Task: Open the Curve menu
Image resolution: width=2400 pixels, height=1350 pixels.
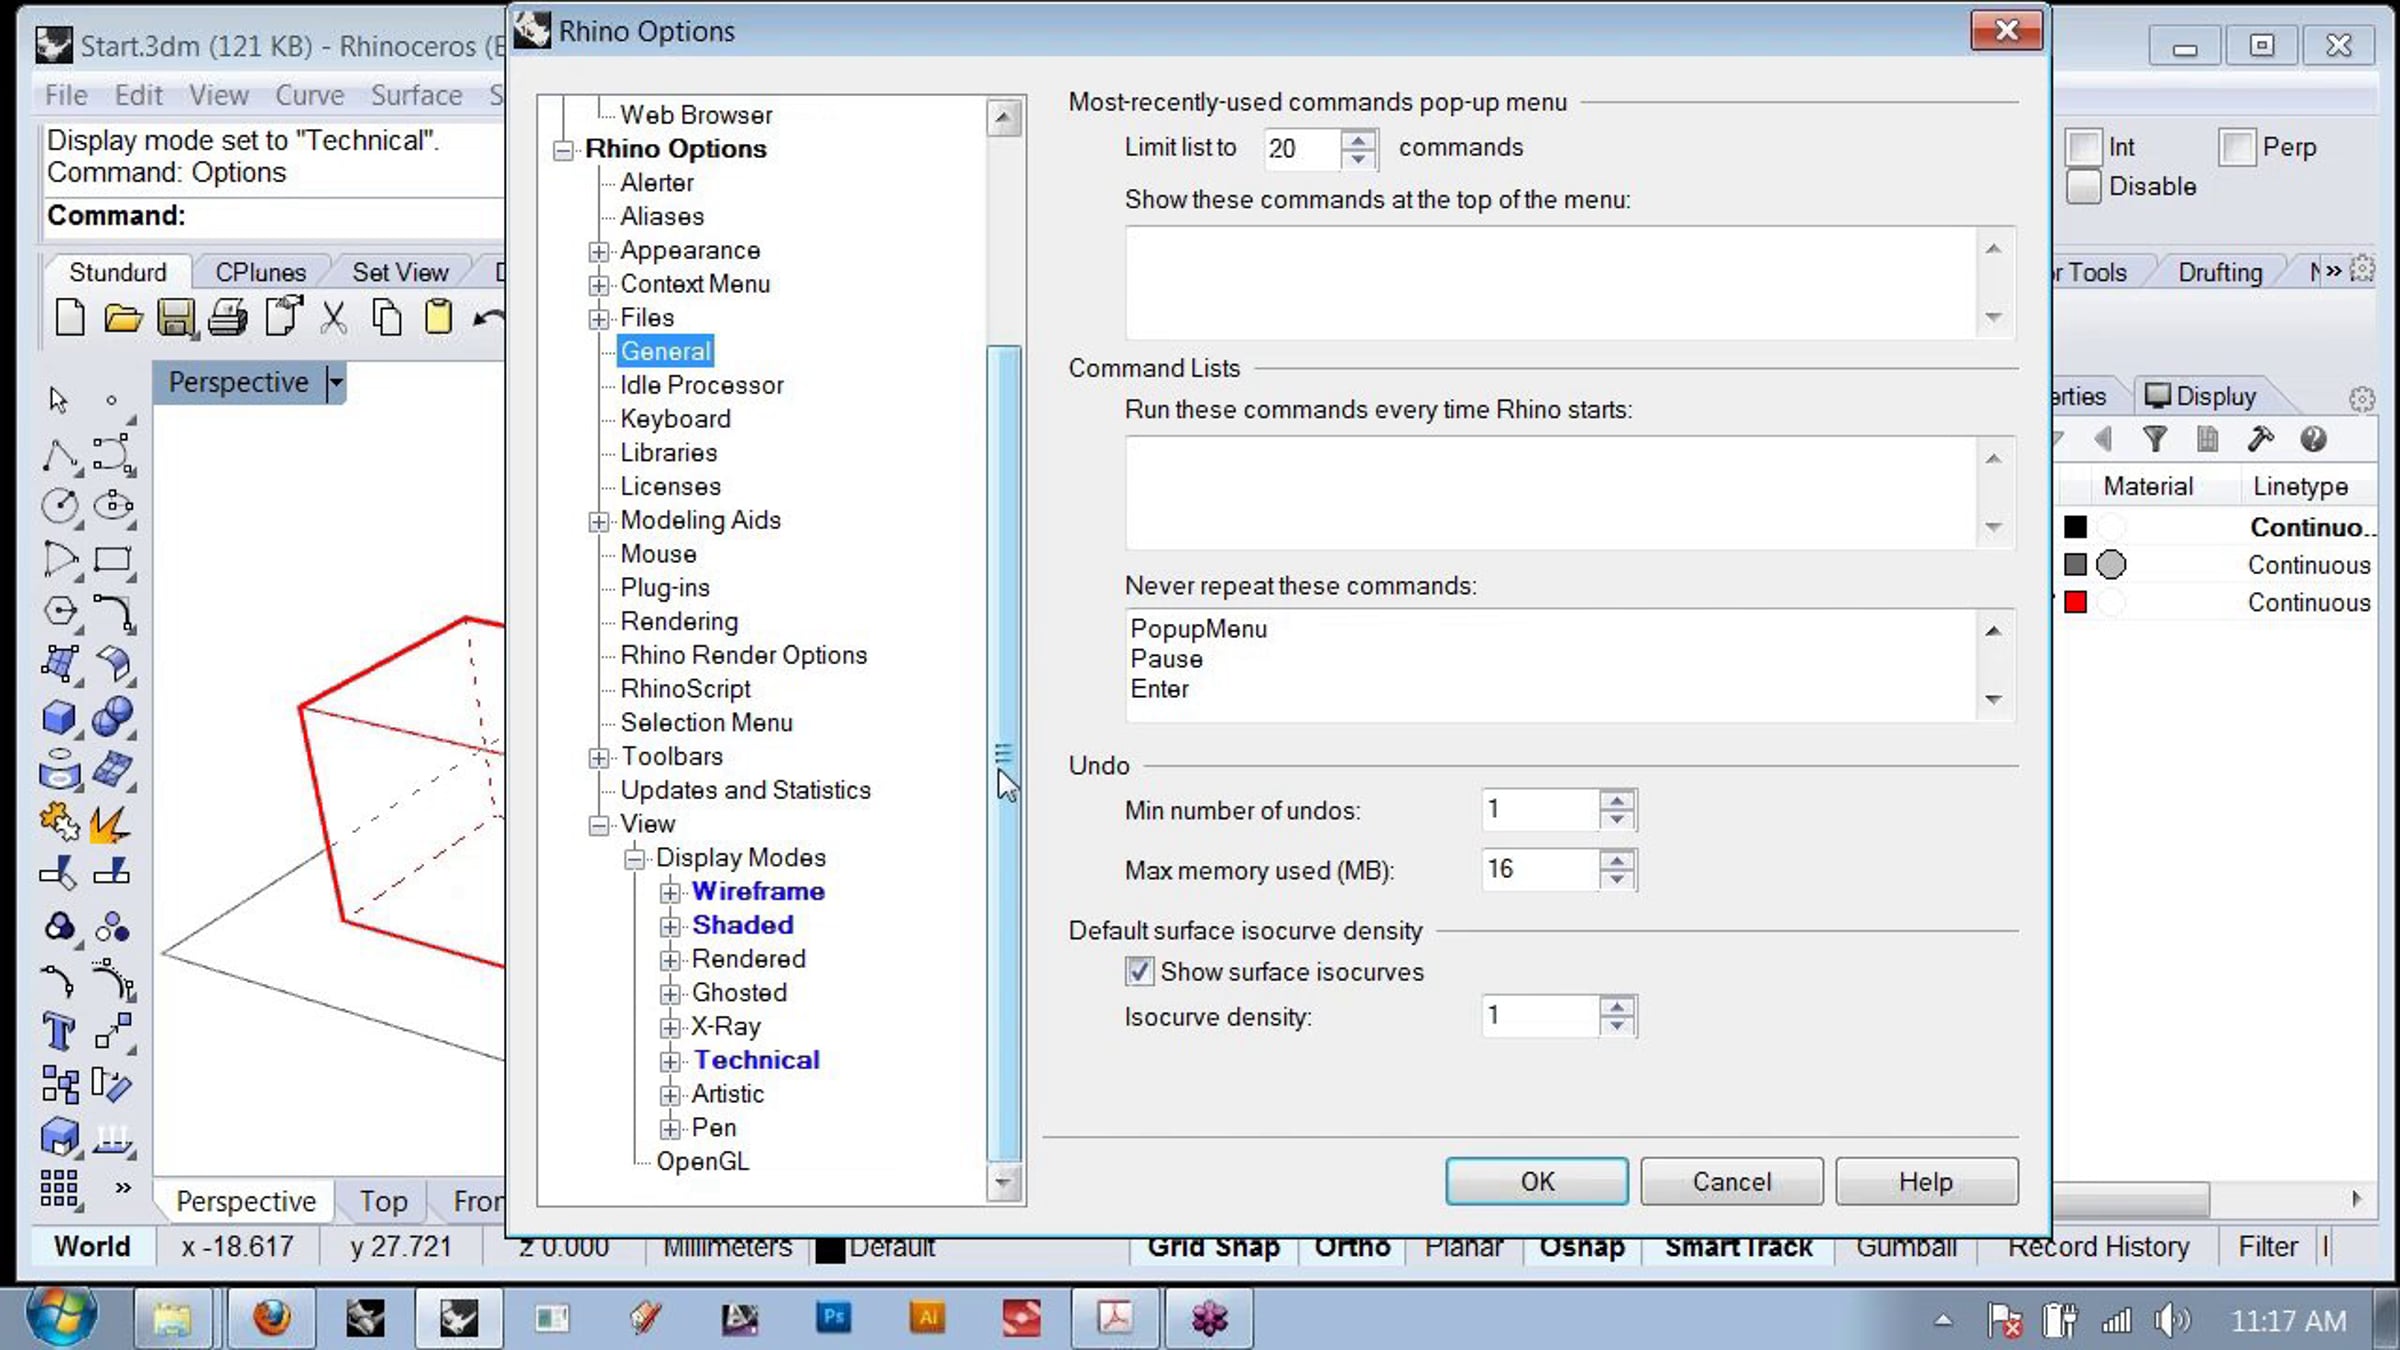Action: (309, 95)
